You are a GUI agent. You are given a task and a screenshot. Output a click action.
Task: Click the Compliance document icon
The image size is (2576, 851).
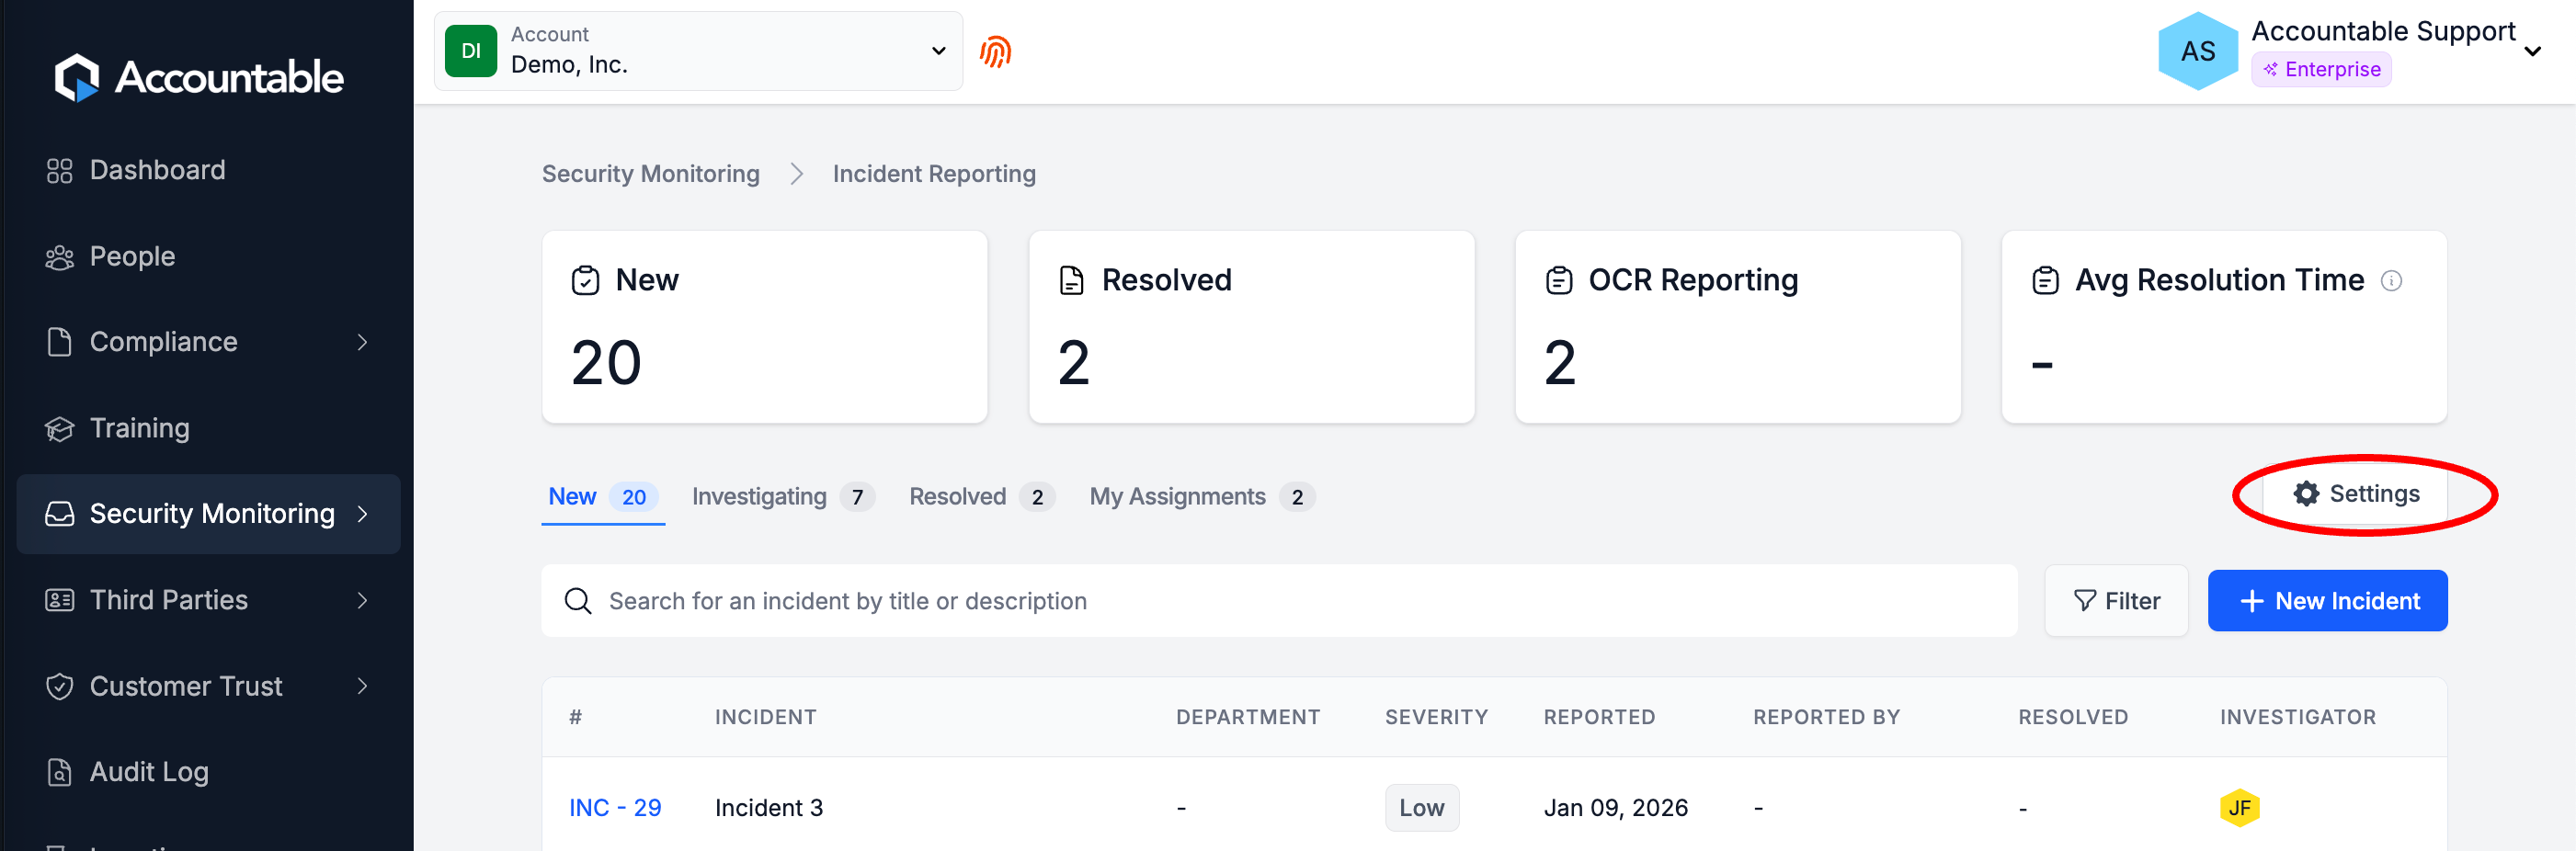(60, 342)
